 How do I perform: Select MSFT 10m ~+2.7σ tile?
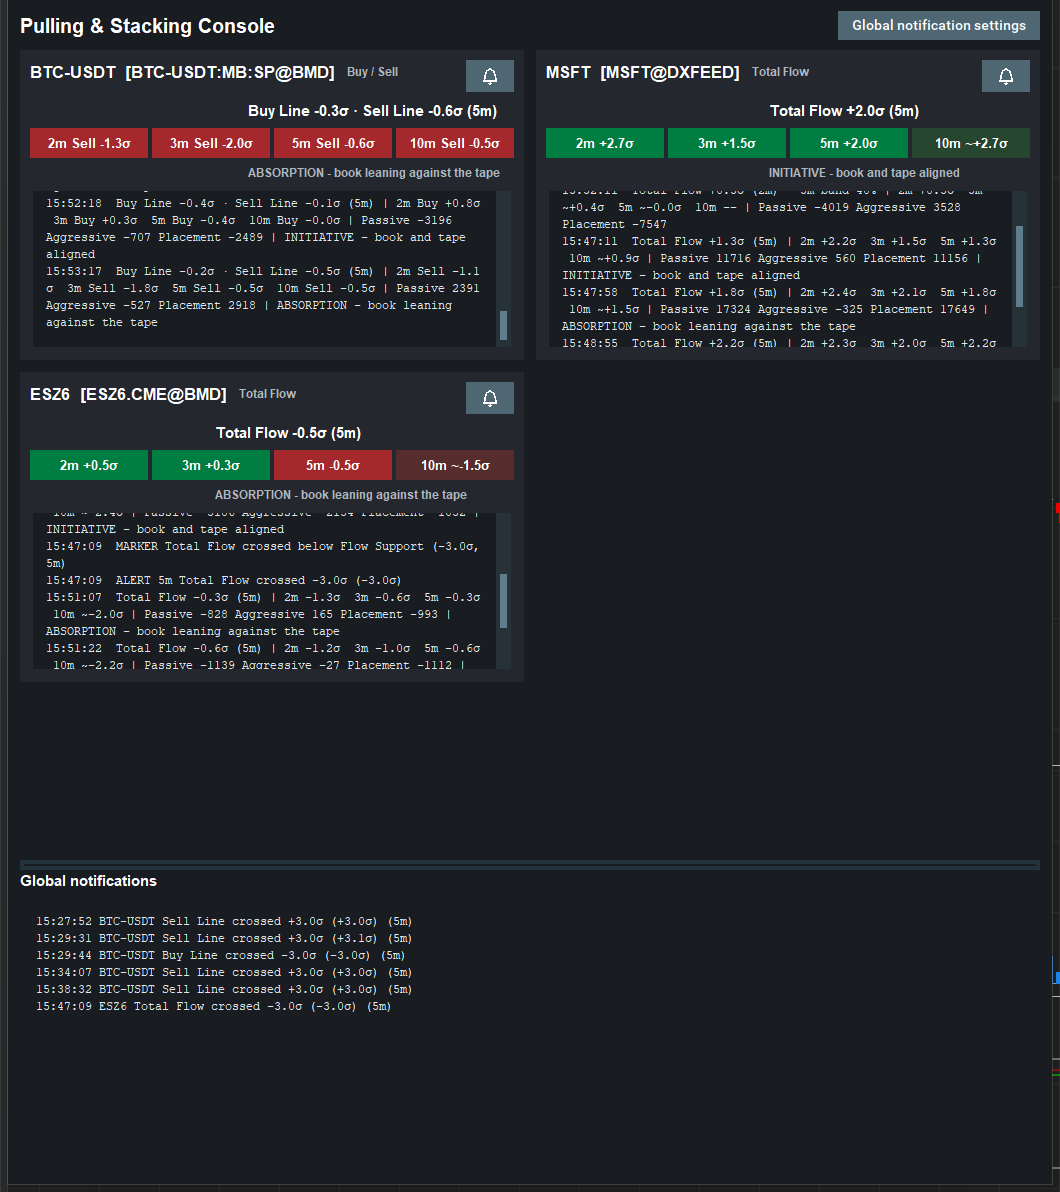click(971, 143)
